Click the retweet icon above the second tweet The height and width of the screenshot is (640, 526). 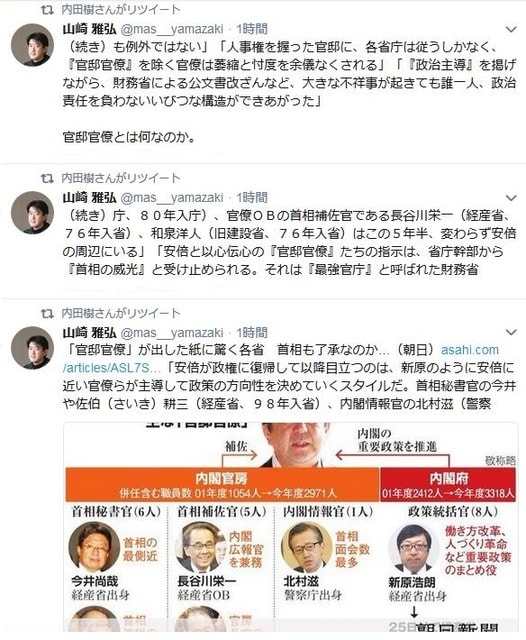(x=47, y=178)
